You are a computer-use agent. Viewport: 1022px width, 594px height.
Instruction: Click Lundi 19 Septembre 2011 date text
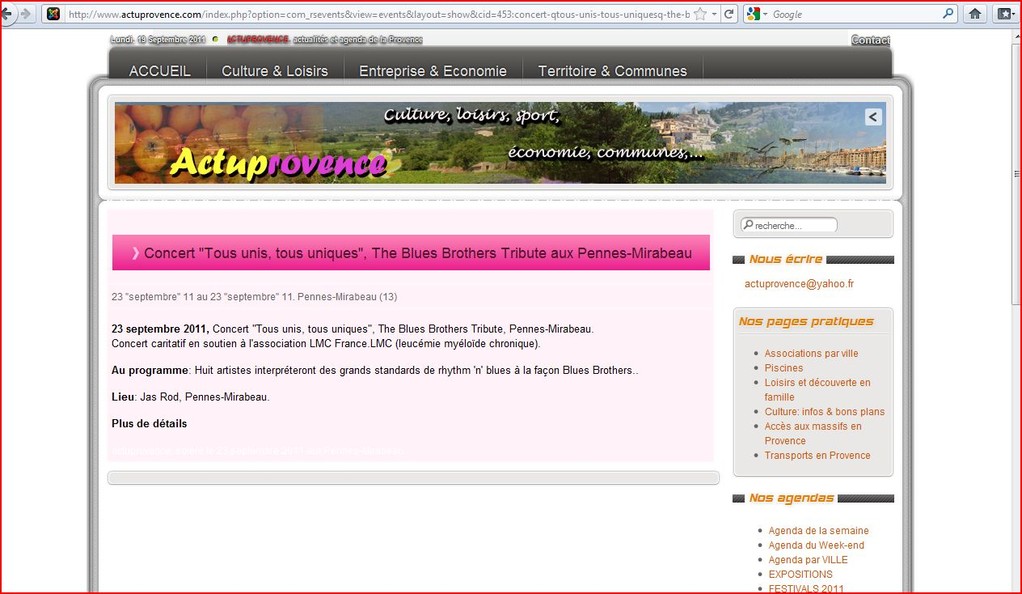[158, 40]
